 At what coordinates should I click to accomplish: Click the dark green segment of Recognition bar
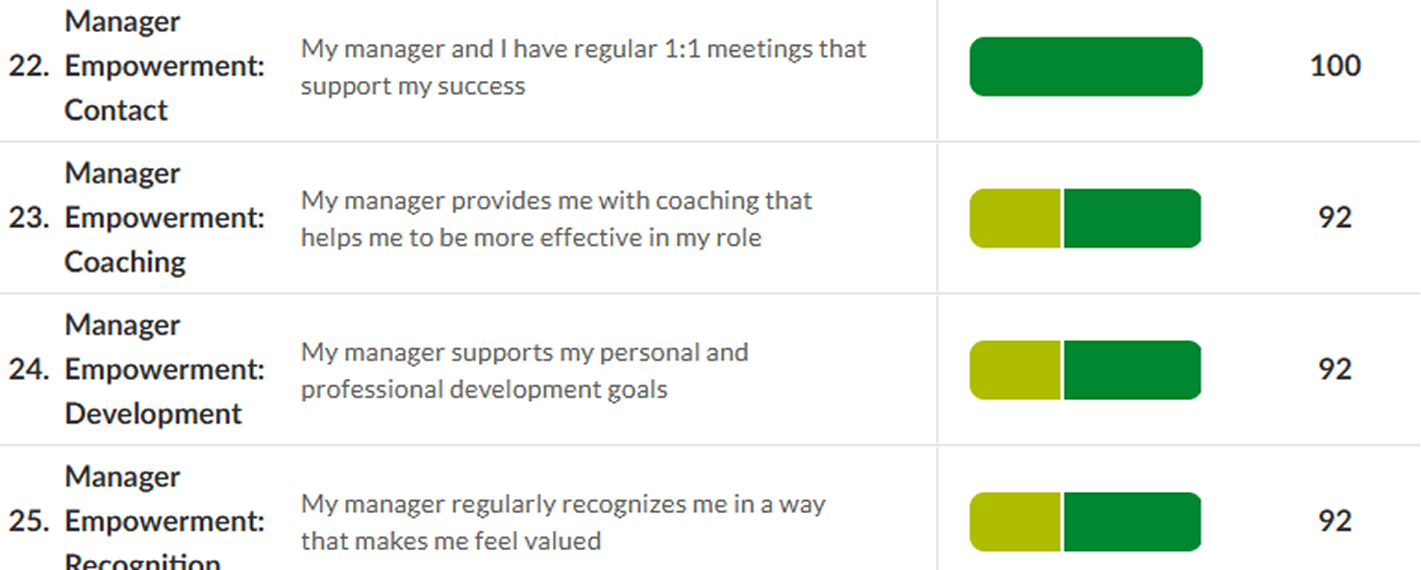click(1133, 522)
